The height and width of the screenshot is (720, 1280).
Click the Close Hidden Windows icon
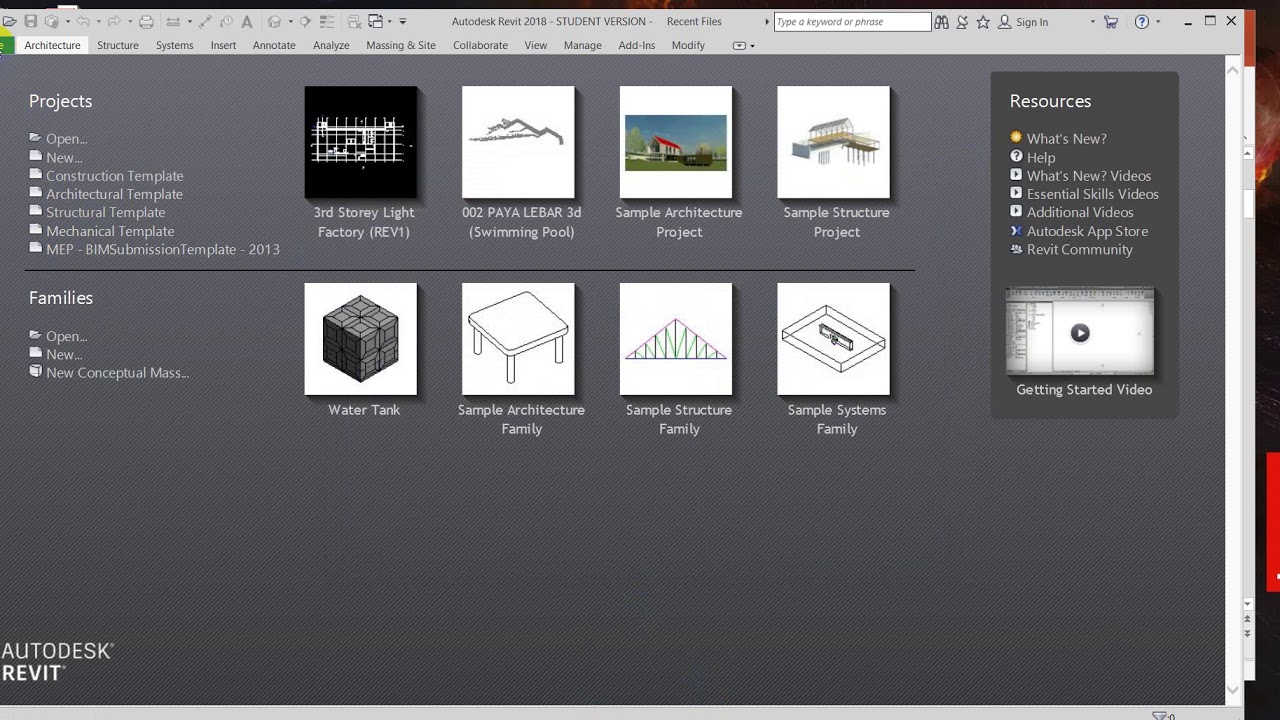(354, 21)
